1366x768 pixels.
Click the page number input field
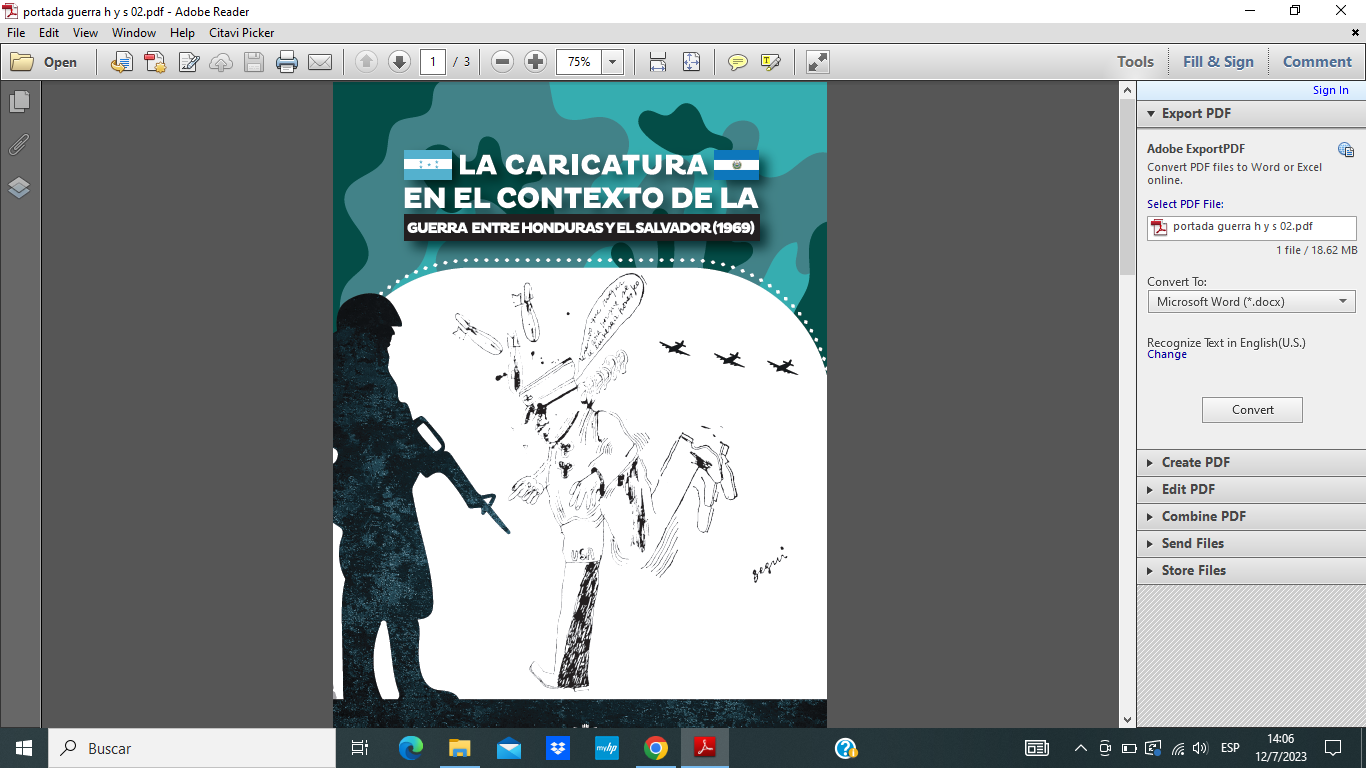pyautogui.click(x=433, y=62)
